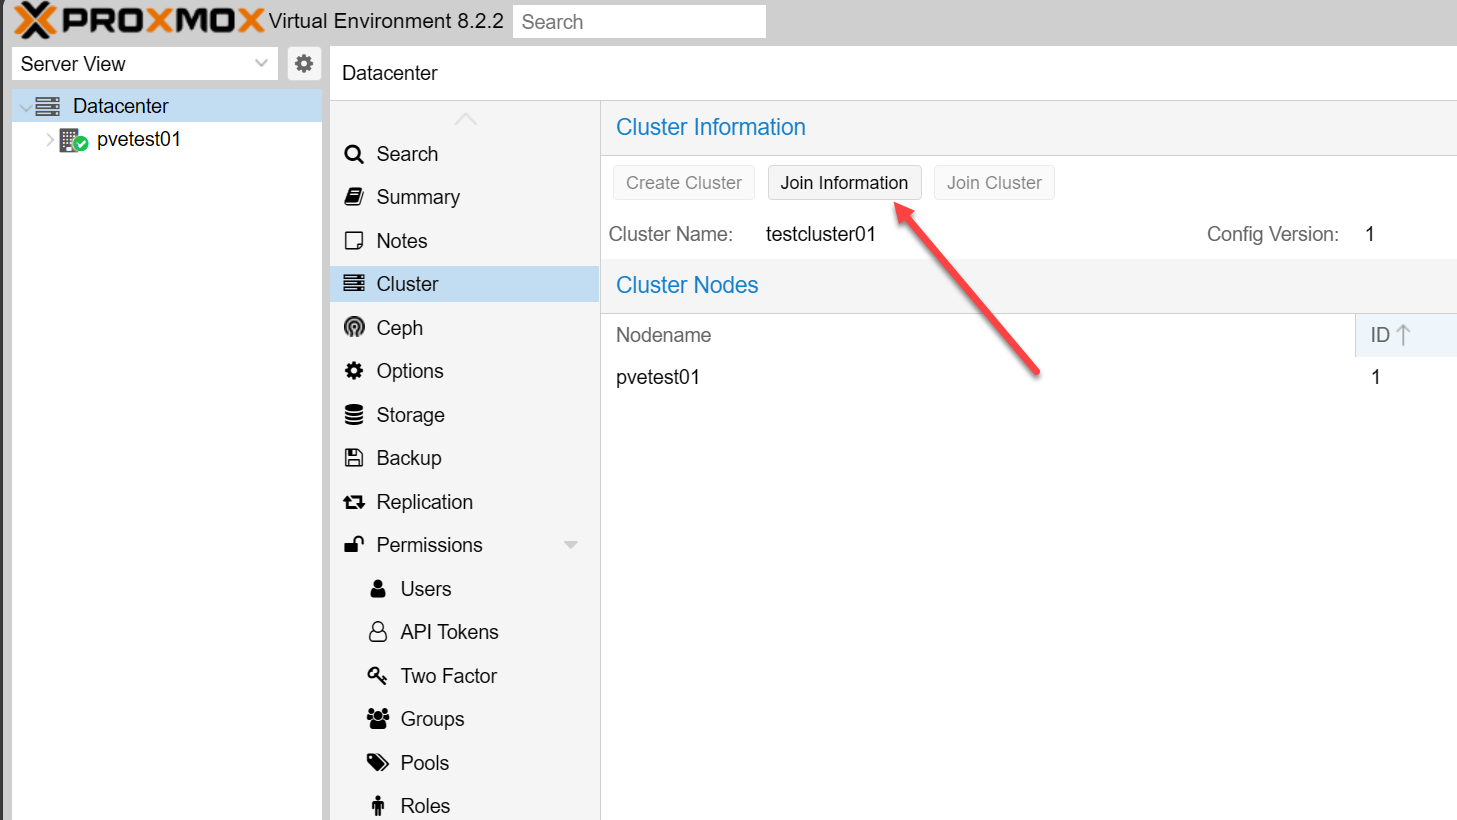Screen dimensions: 1457x820
Task: Click the Create Cluster button
Action: pyautogui.click(x=684, y=183)
